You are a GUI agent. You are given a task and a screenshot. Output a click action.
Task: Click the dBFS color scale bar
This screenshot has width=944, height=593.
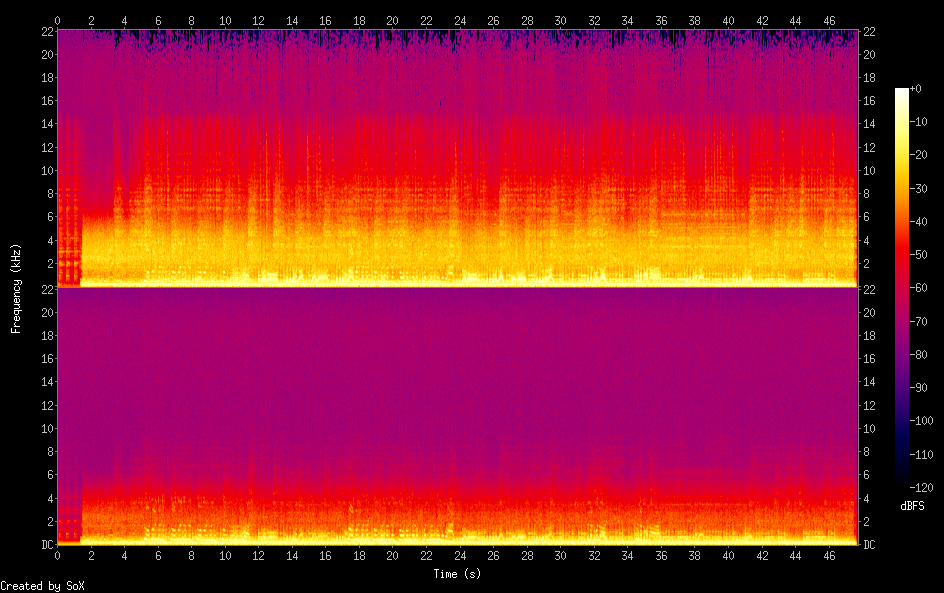pyautogui.click(x=901, y=288)
